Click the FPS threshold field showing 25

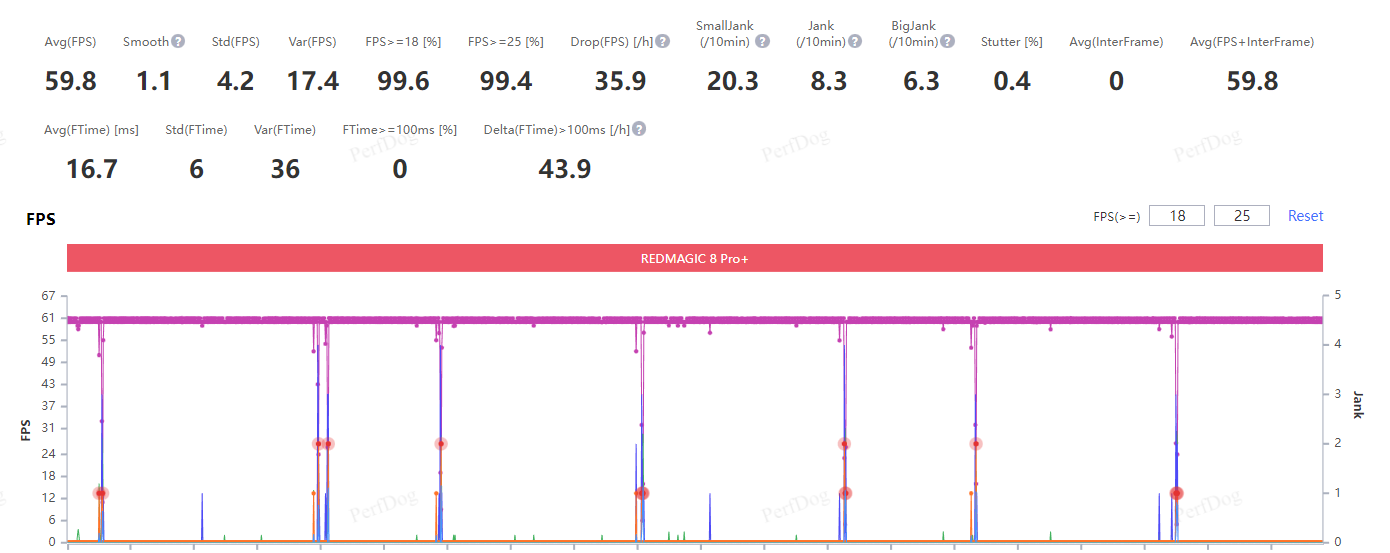pyautogui.click(x=1242, y=215)
